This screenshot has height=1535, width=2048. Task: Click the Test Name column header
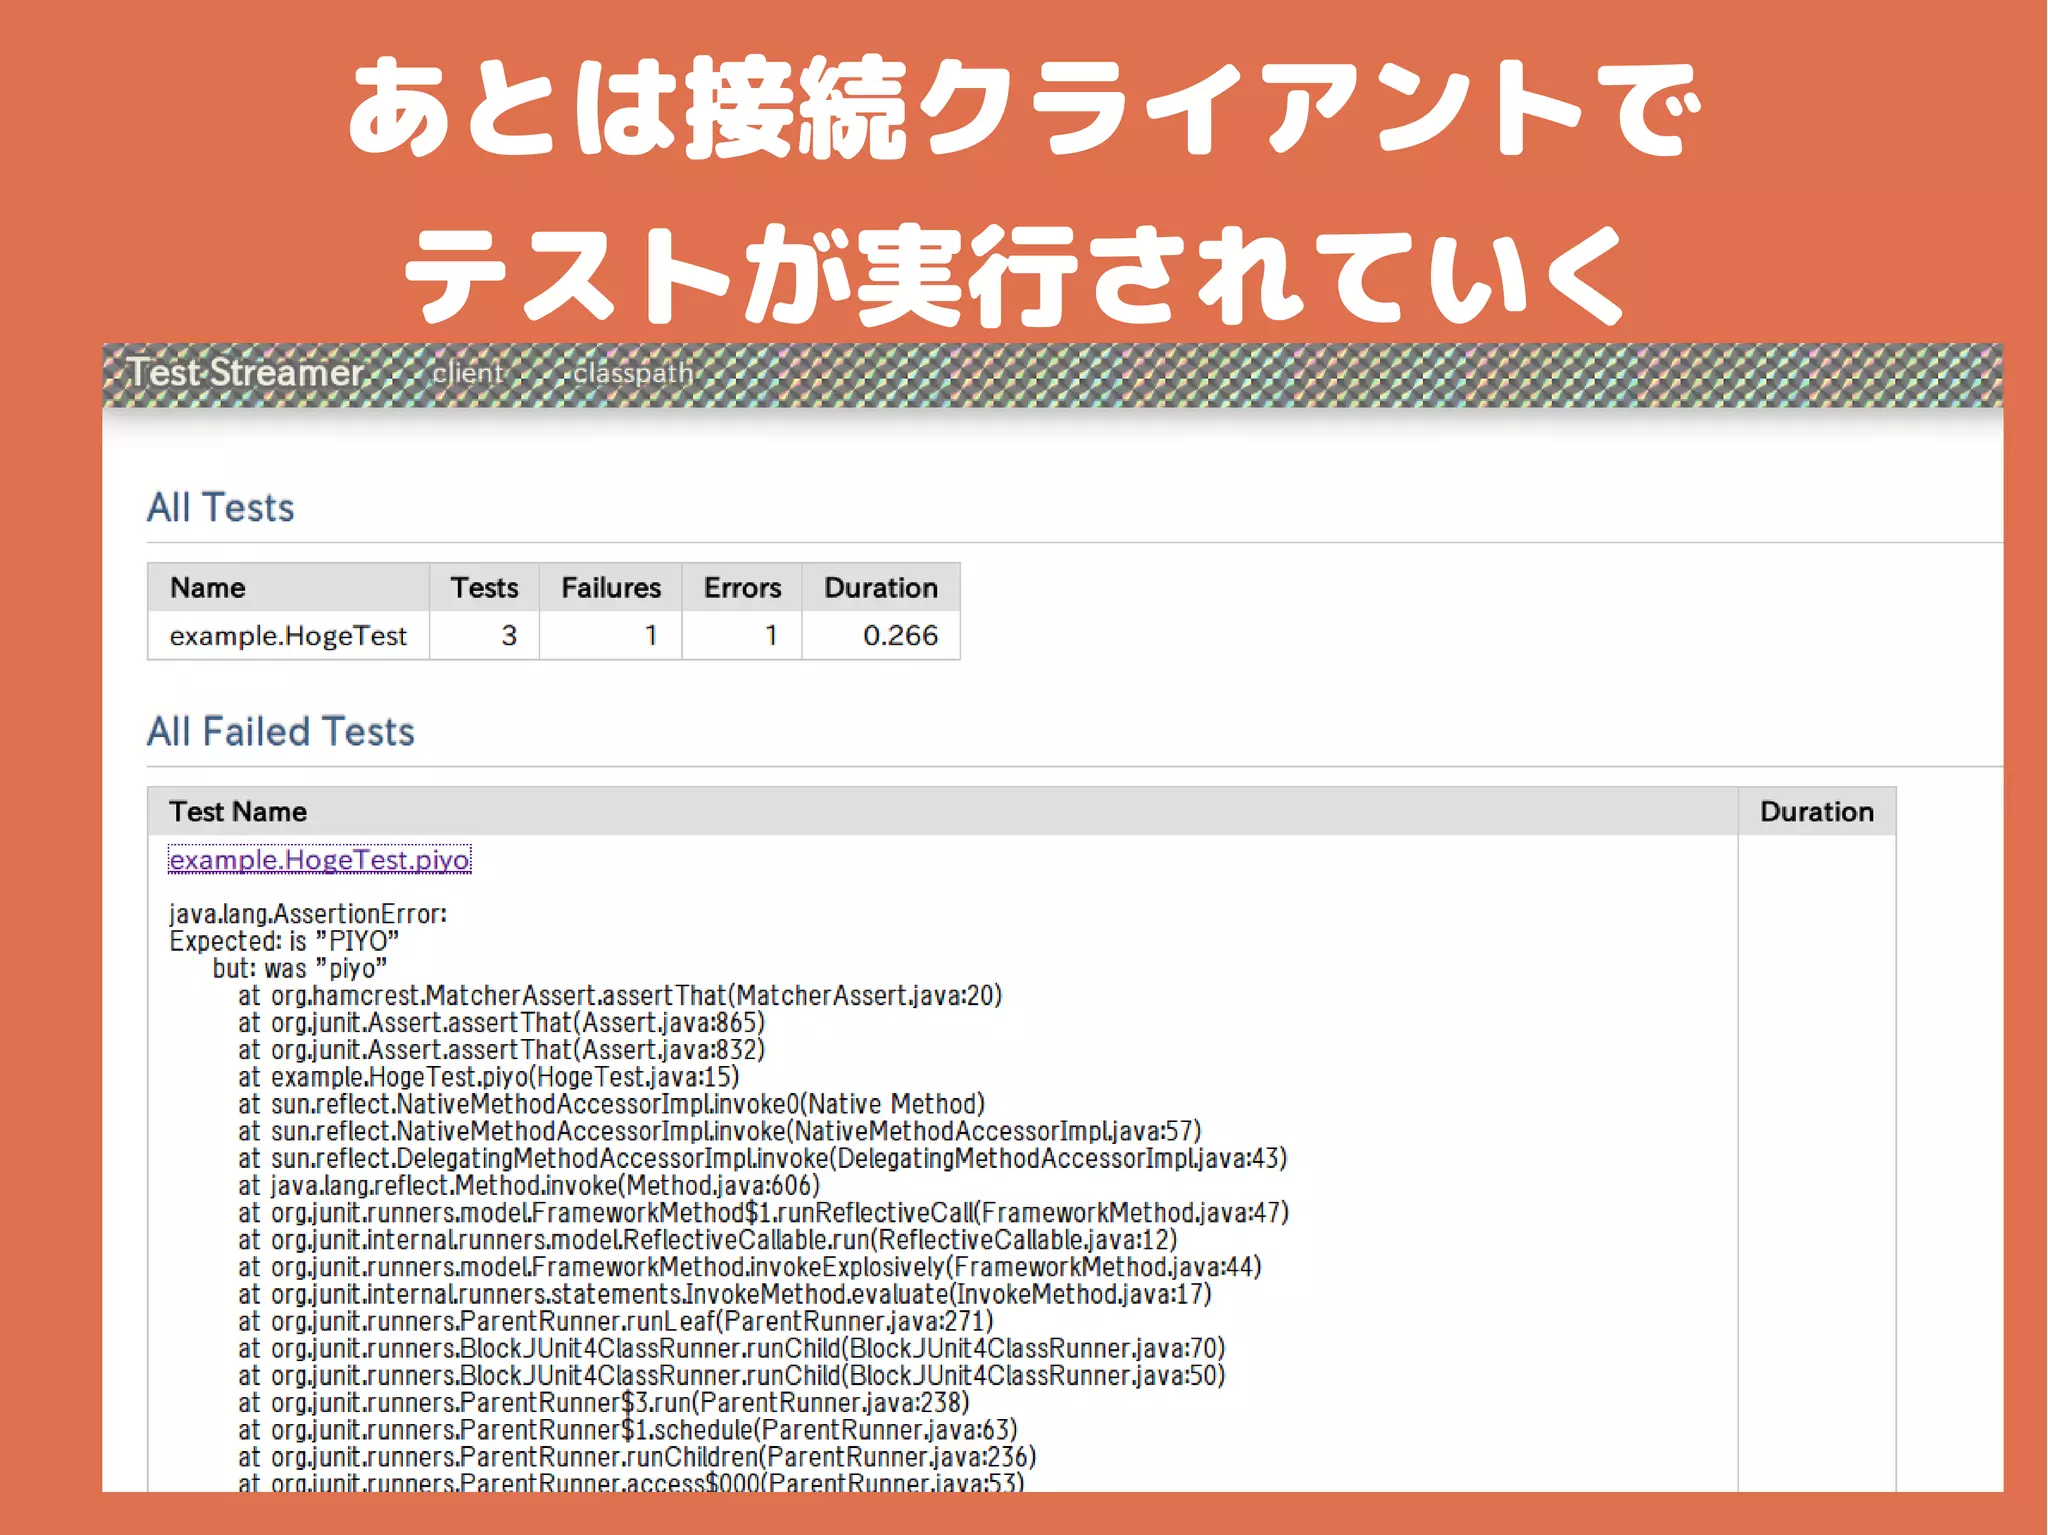pyautogui.click(x=942, y=811)
